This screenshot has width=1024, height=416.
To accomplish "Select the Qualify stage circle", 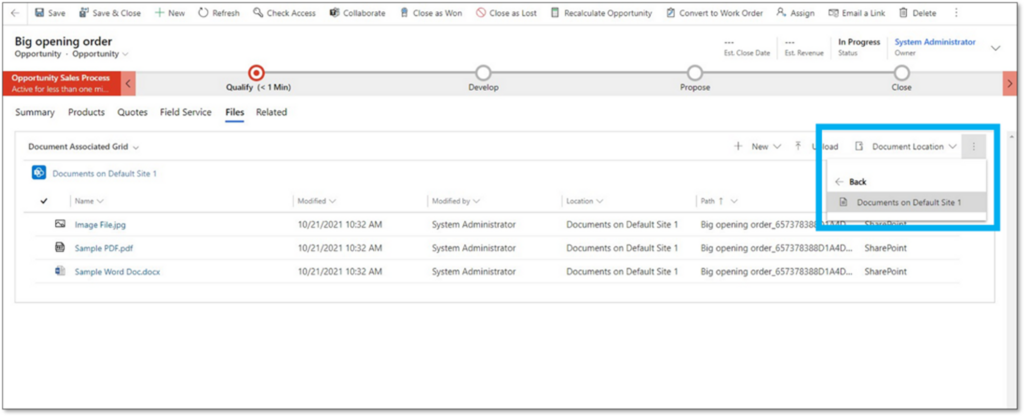I will tap(257, 72).
